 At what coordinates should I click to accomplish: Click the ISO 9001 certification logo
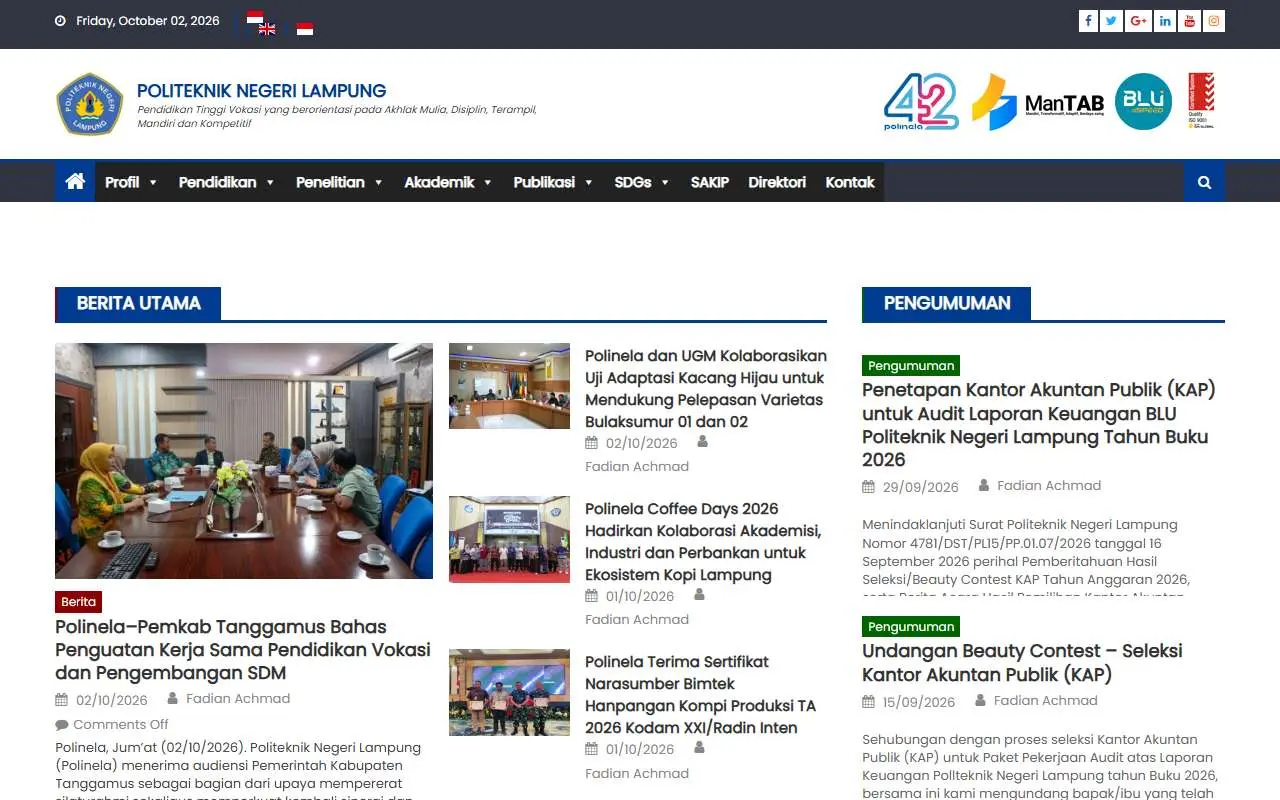coord(1201,101)
